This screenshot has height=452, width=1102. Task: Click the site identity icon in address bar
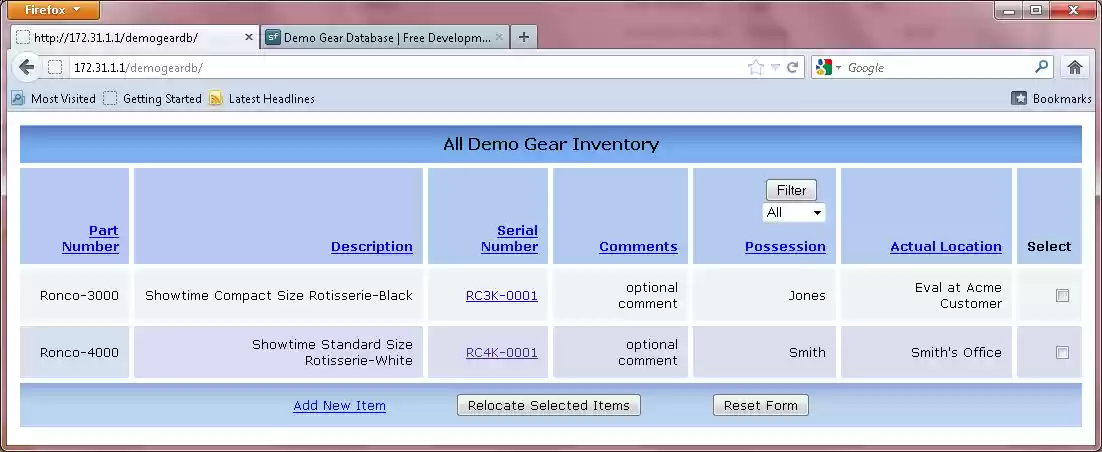[x=55, y=67]
